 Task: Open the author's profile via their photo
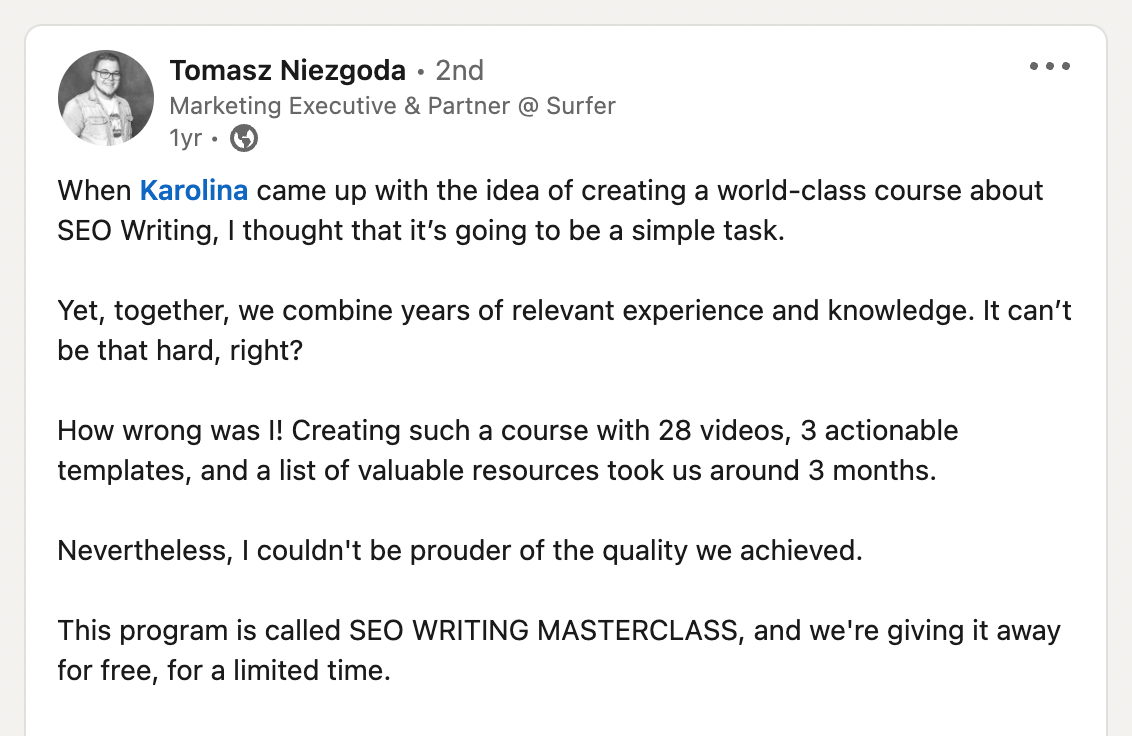point(106,97)
